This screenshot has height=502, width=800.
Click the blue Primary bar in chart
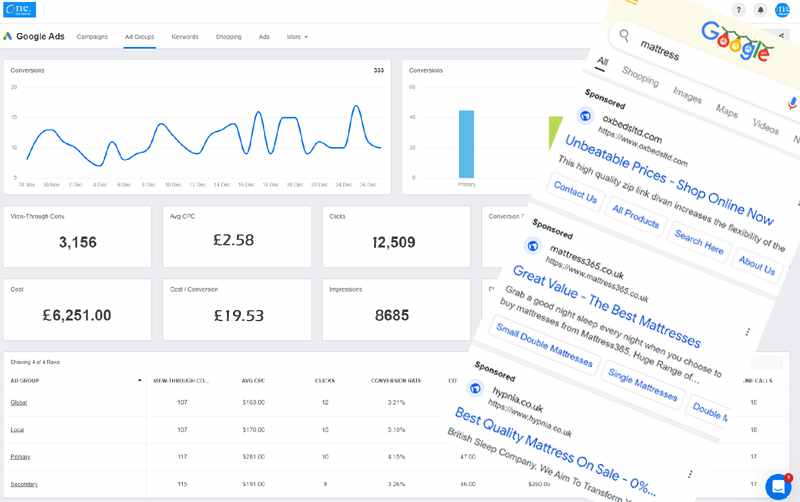pyautogui.click(x=466, y=144)
